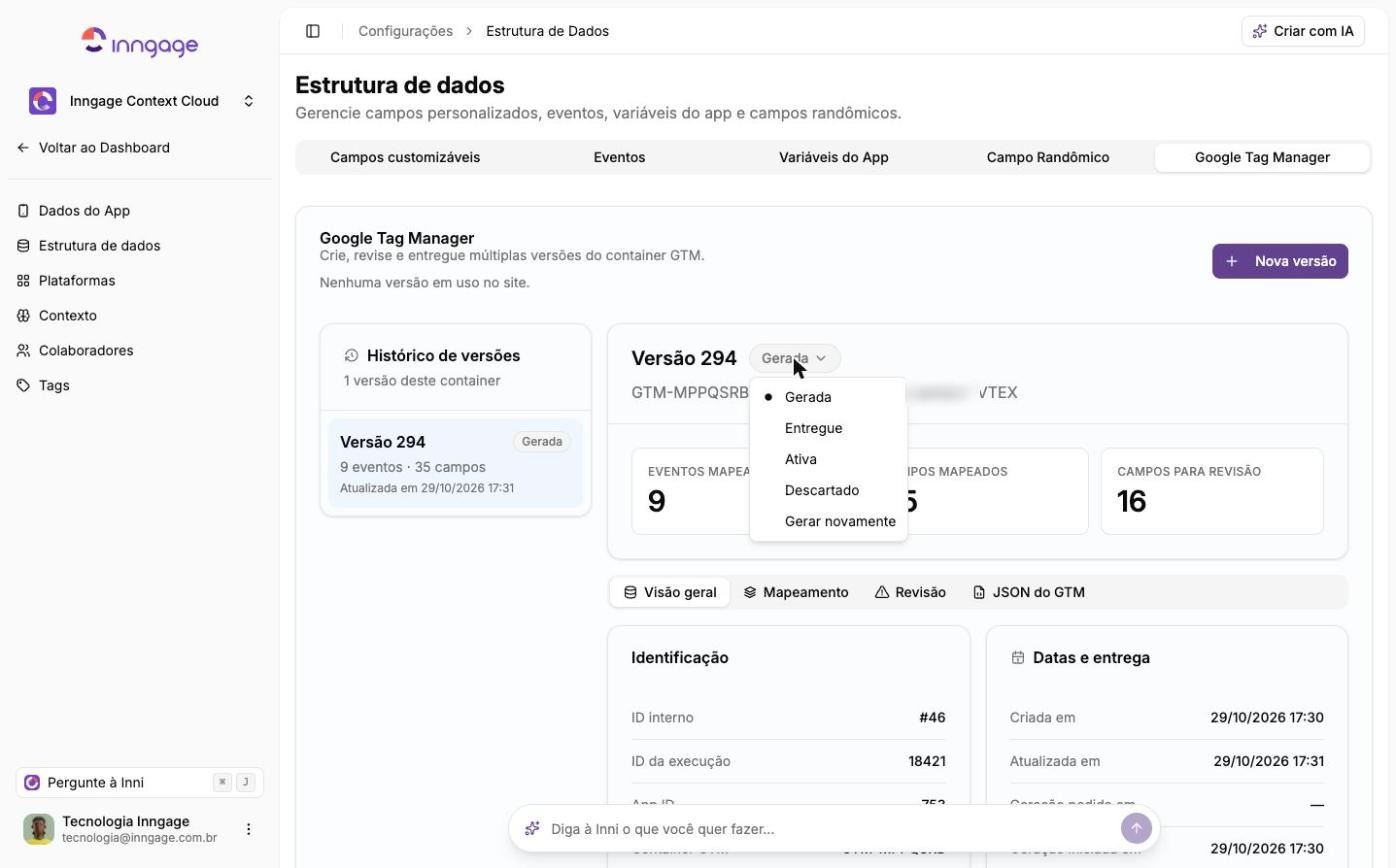1396x868 pixels.
Task: Open the Campo Randômico tab
Action: pos(1048,157)
